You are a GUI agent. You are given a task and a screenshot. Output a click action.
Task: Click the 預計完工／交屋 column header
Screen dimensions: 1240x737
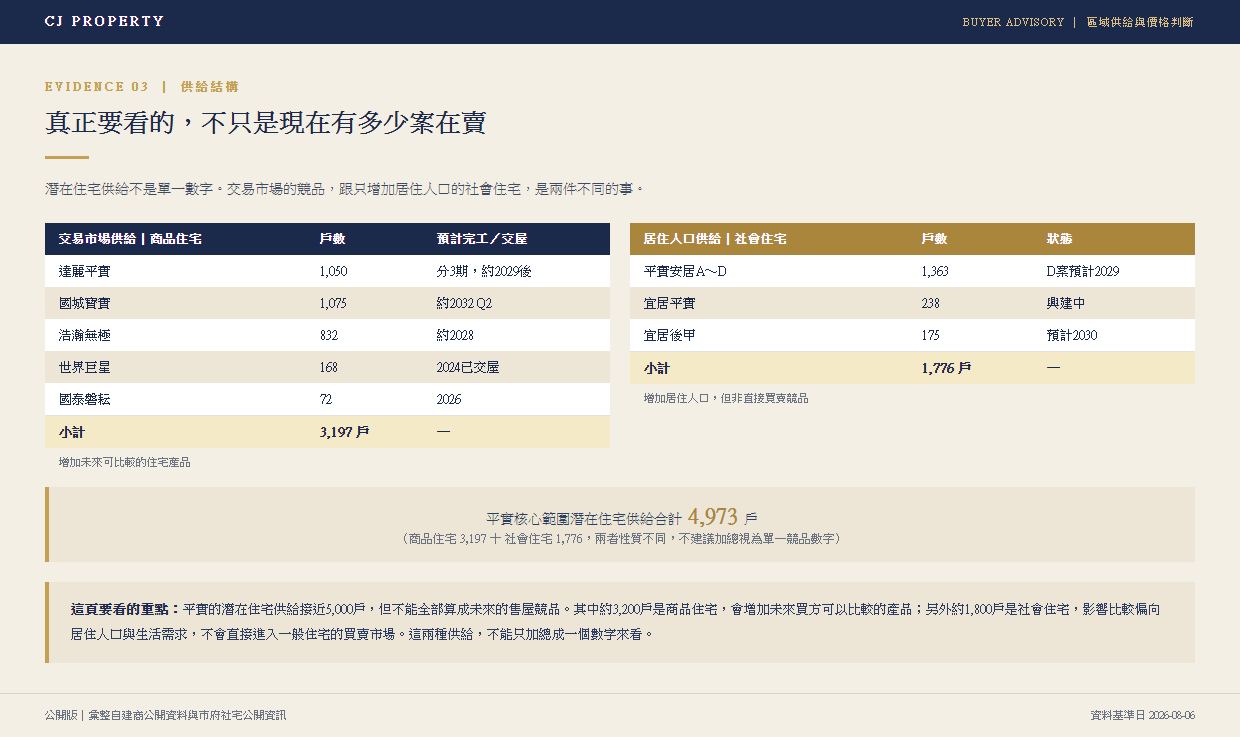482,239
